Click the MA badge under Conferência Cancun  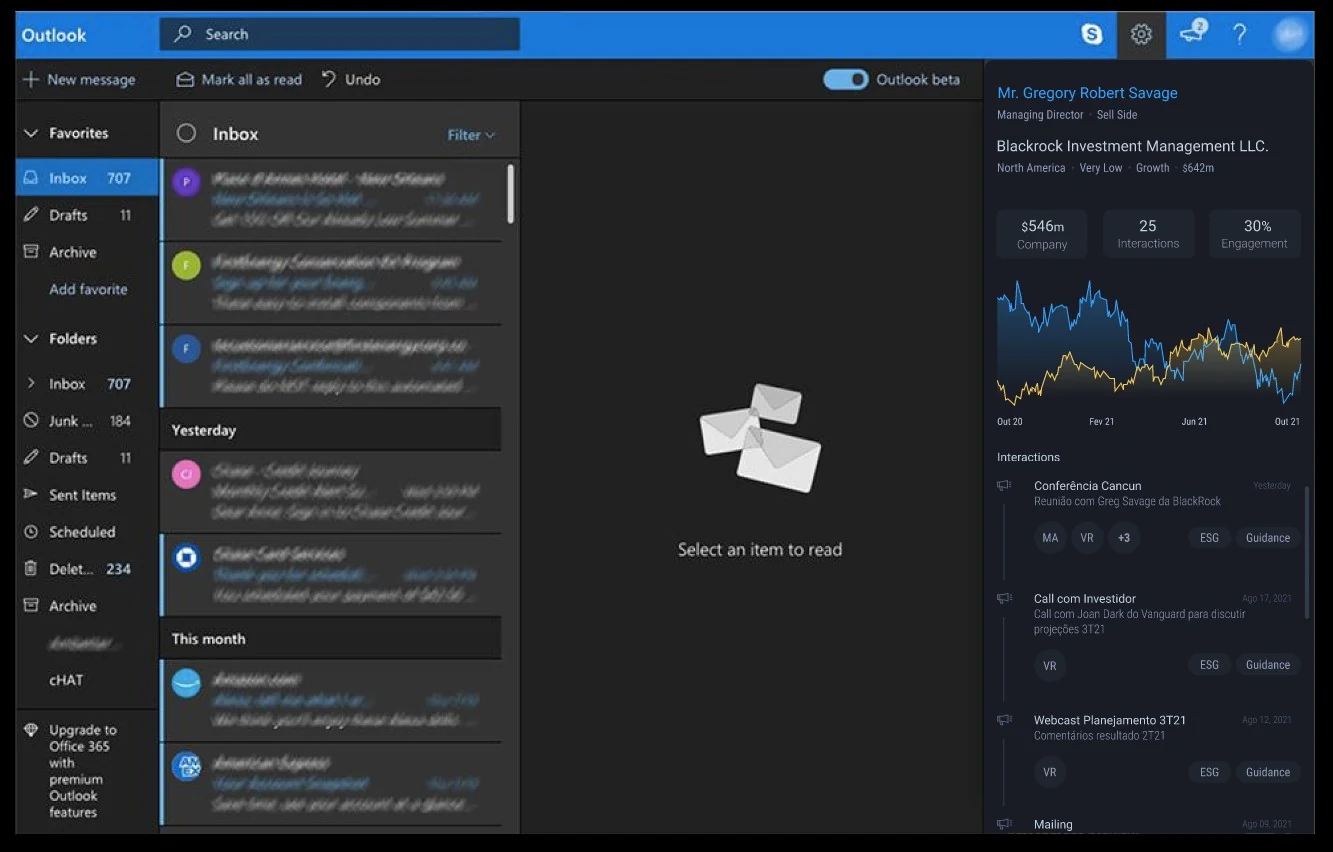[x=1050, y=538]
